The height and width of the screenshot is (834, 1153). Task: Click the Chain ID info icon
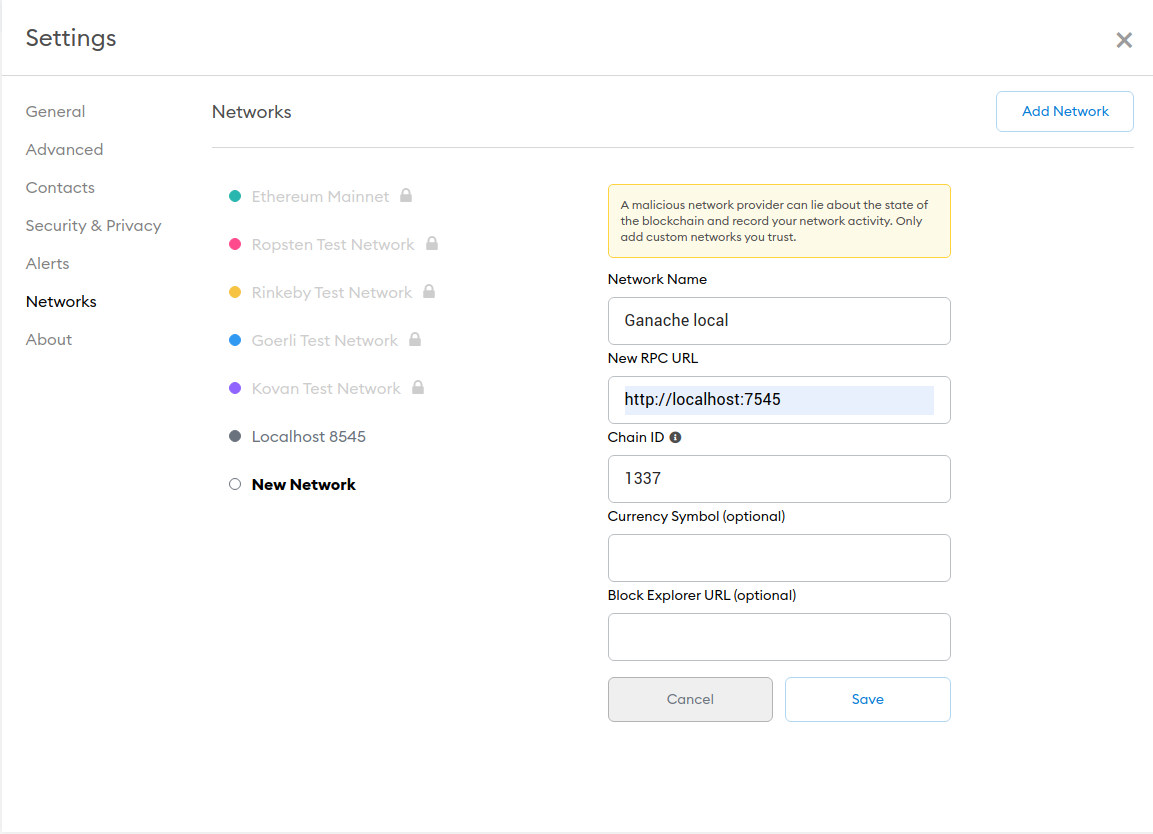675,438
